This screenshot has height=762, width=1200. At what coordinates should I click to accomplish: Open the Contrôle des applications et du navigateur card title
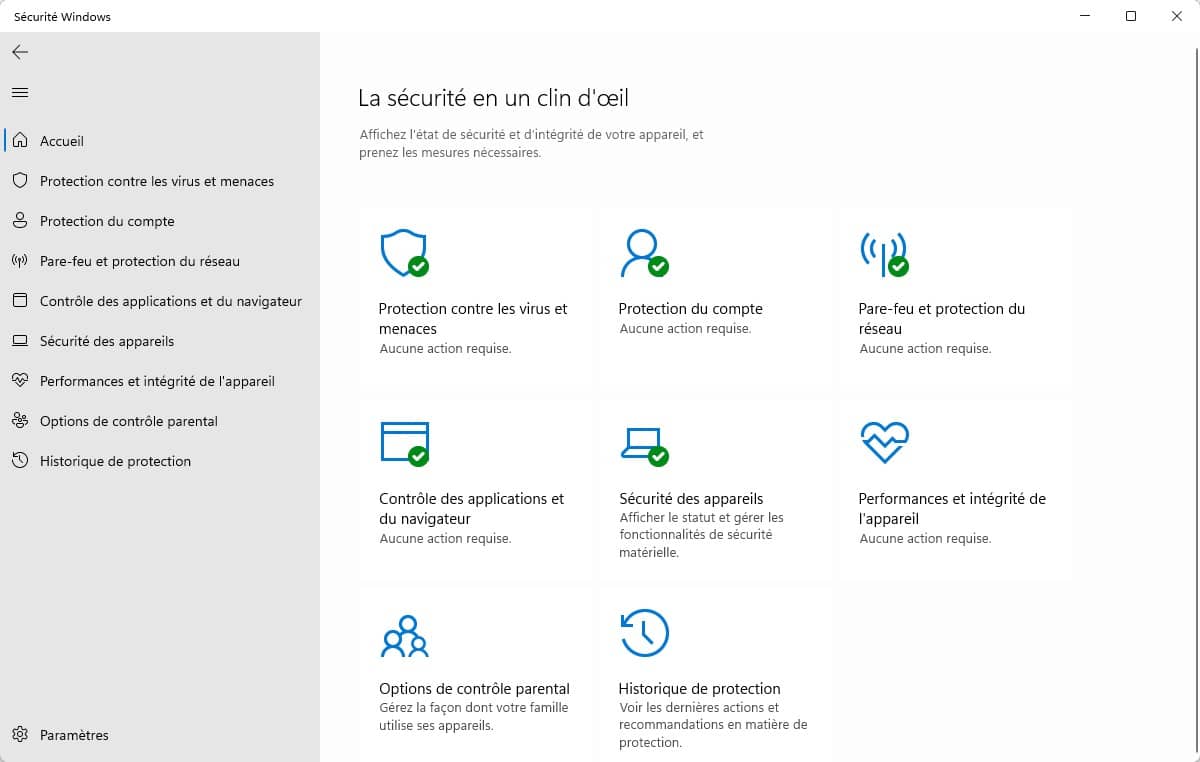point(471,509)
